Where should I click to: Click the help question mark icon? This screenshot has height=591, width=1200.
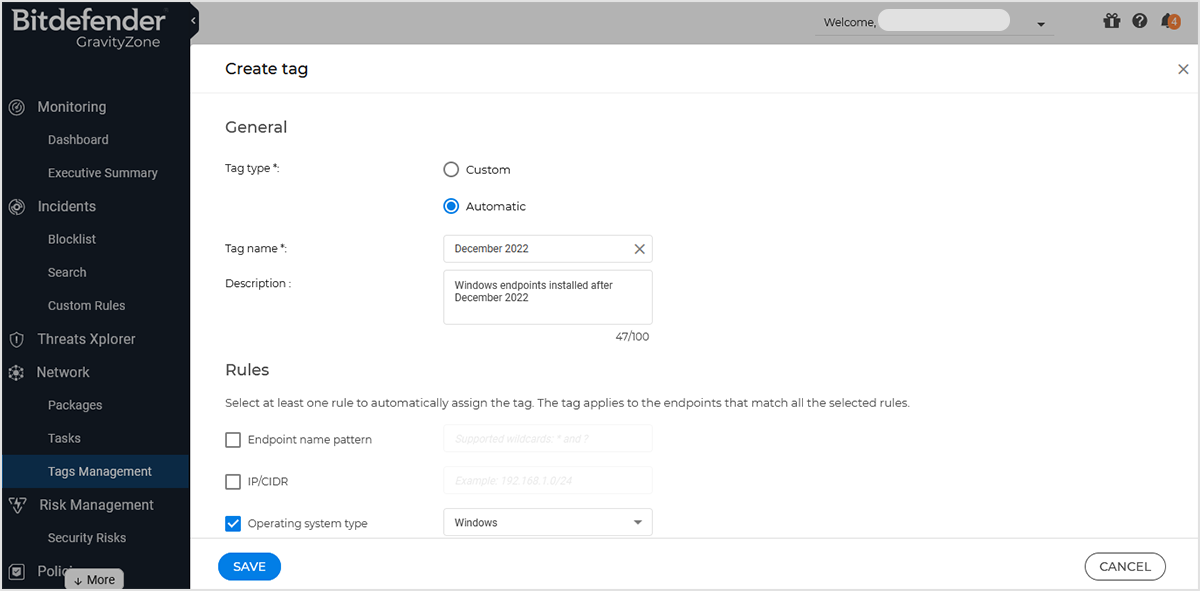click(1139, 20)
